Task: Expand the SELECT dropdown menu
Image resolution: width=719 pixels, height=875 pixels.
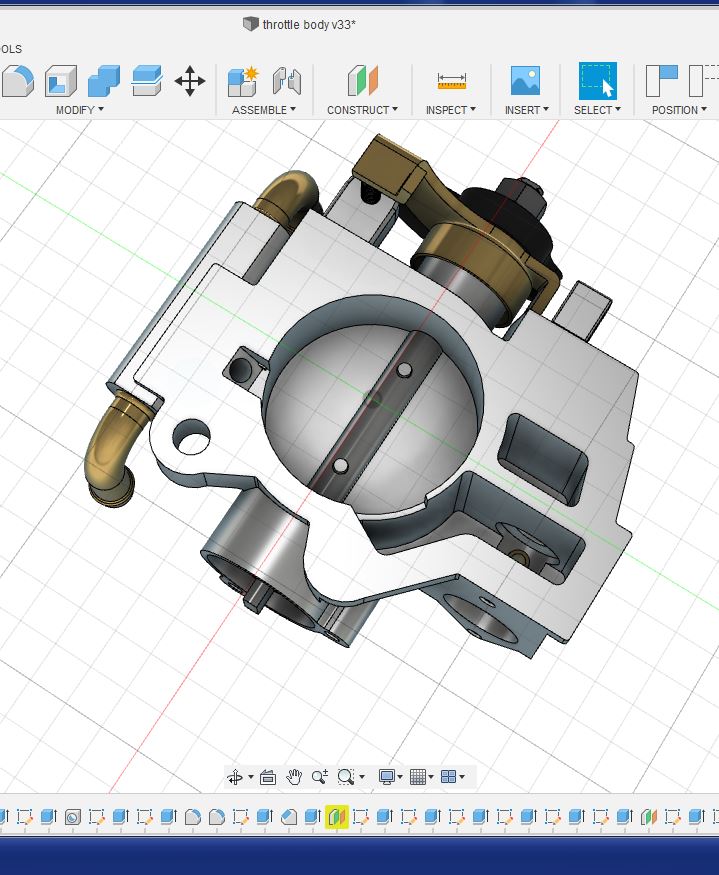Action: (x=597, y=110)
